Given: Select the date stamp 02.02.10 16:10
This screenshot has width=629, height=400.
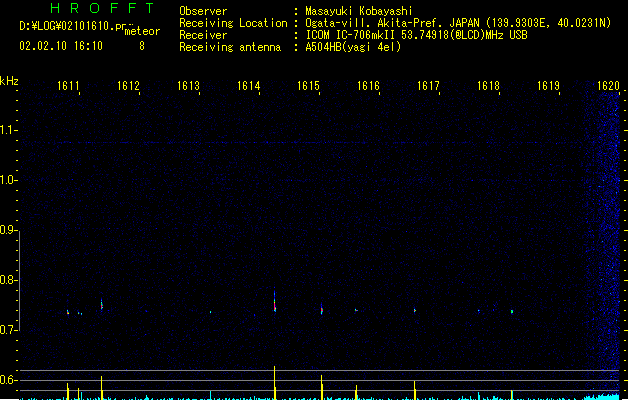Looking at the screenshot, I should [x=61, y=46].
